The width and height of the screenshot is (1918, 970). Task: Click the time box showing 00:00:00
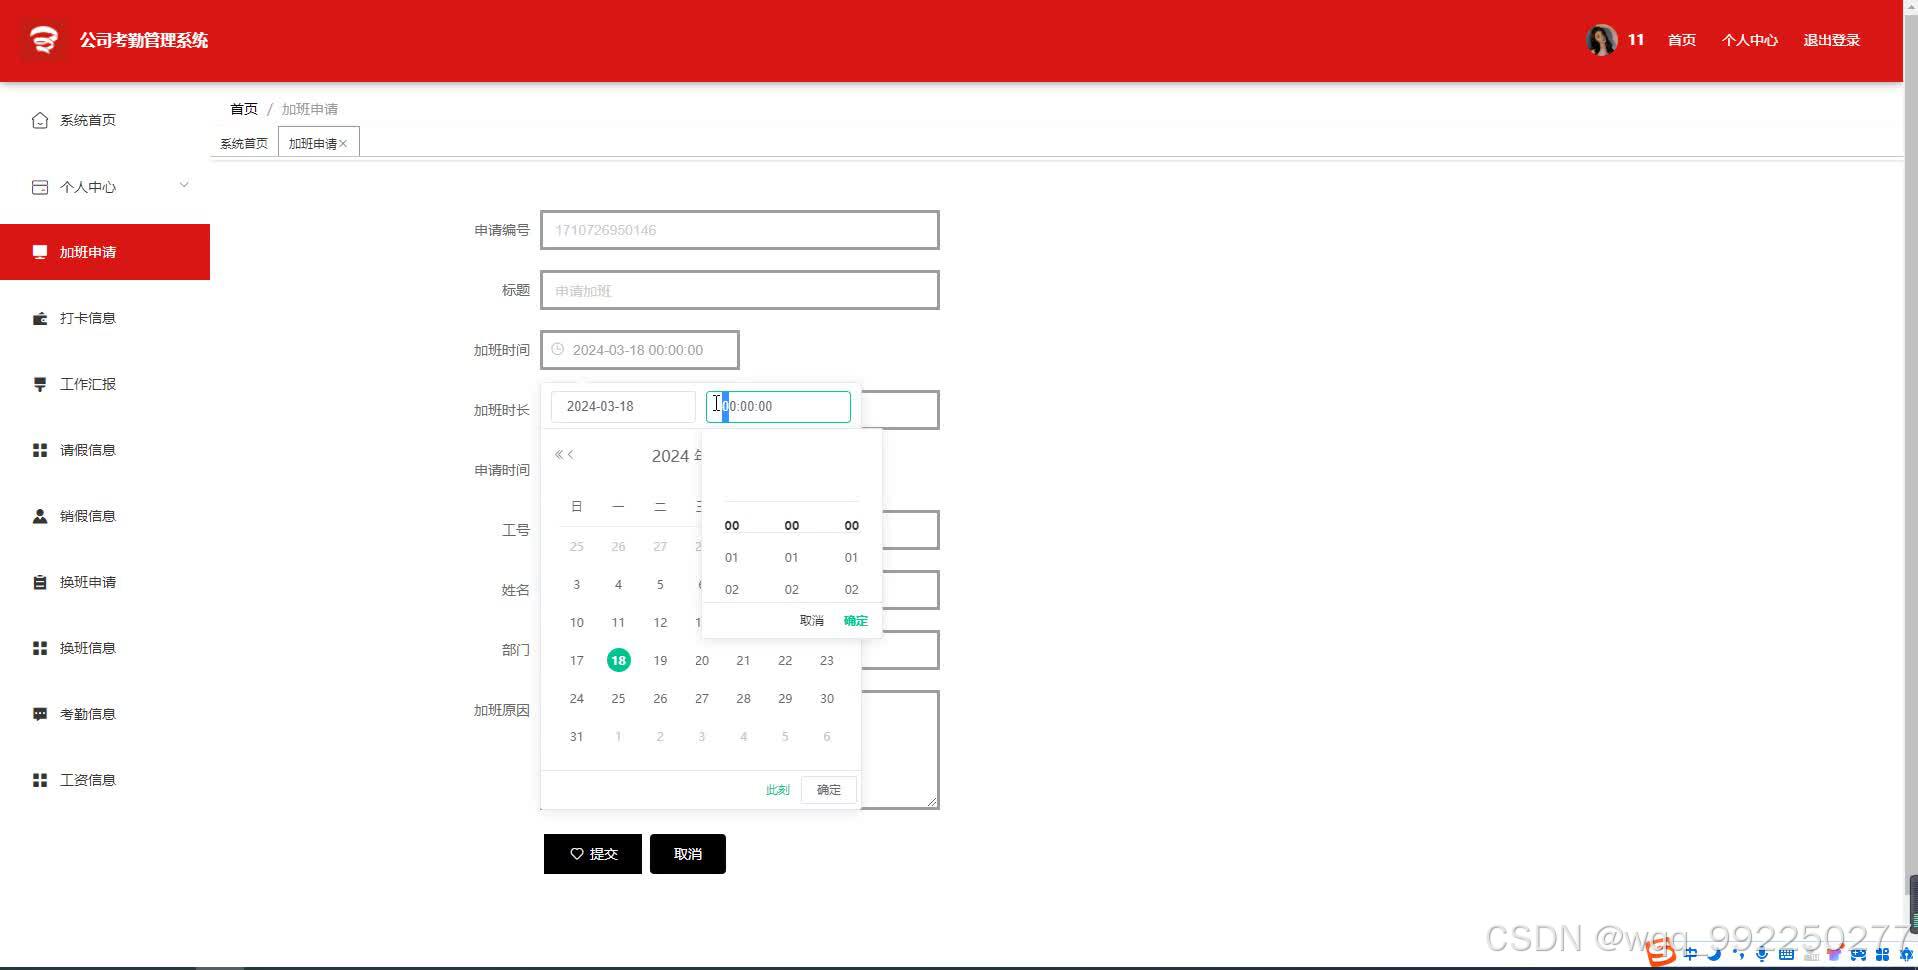pos(778,406)
